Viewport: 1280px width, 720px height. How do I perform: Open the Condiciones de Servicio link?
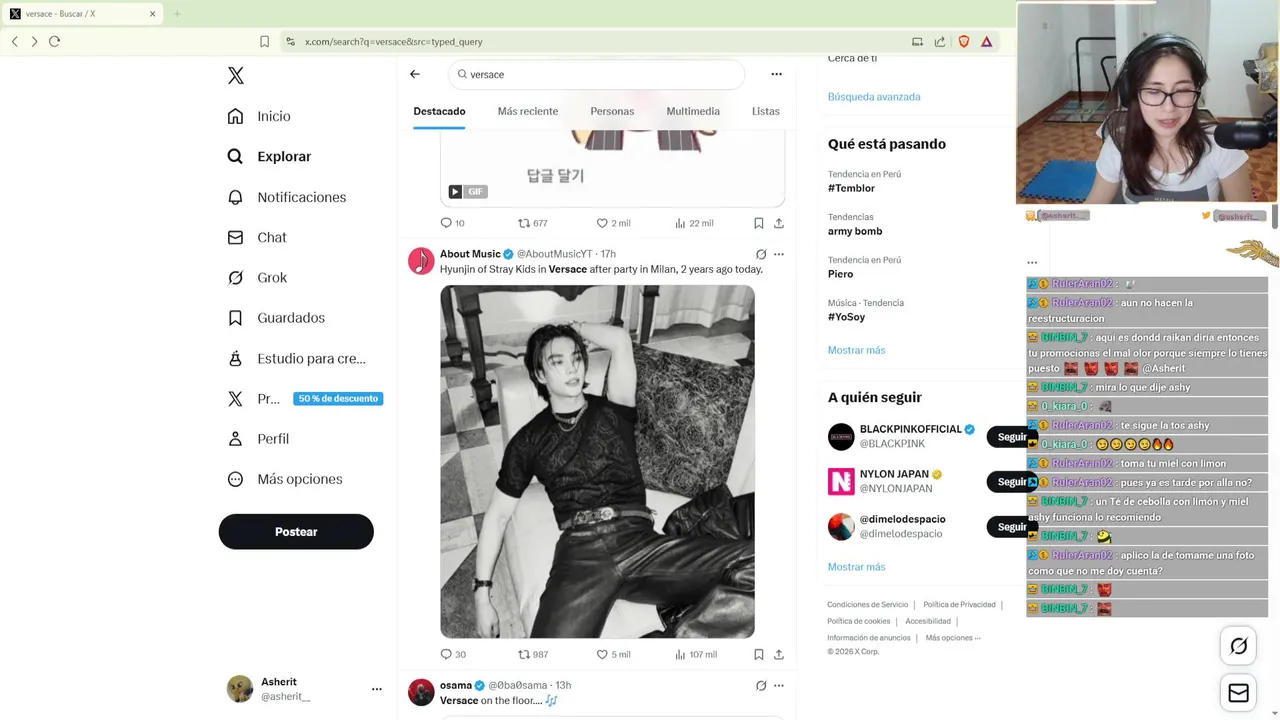[867, 605]
